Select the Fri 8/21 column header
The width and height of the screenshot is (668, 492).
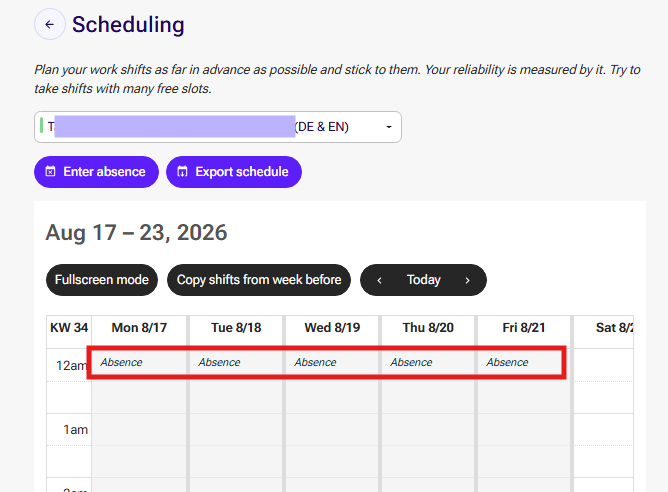pyautogui.click(x=524, y=328)
